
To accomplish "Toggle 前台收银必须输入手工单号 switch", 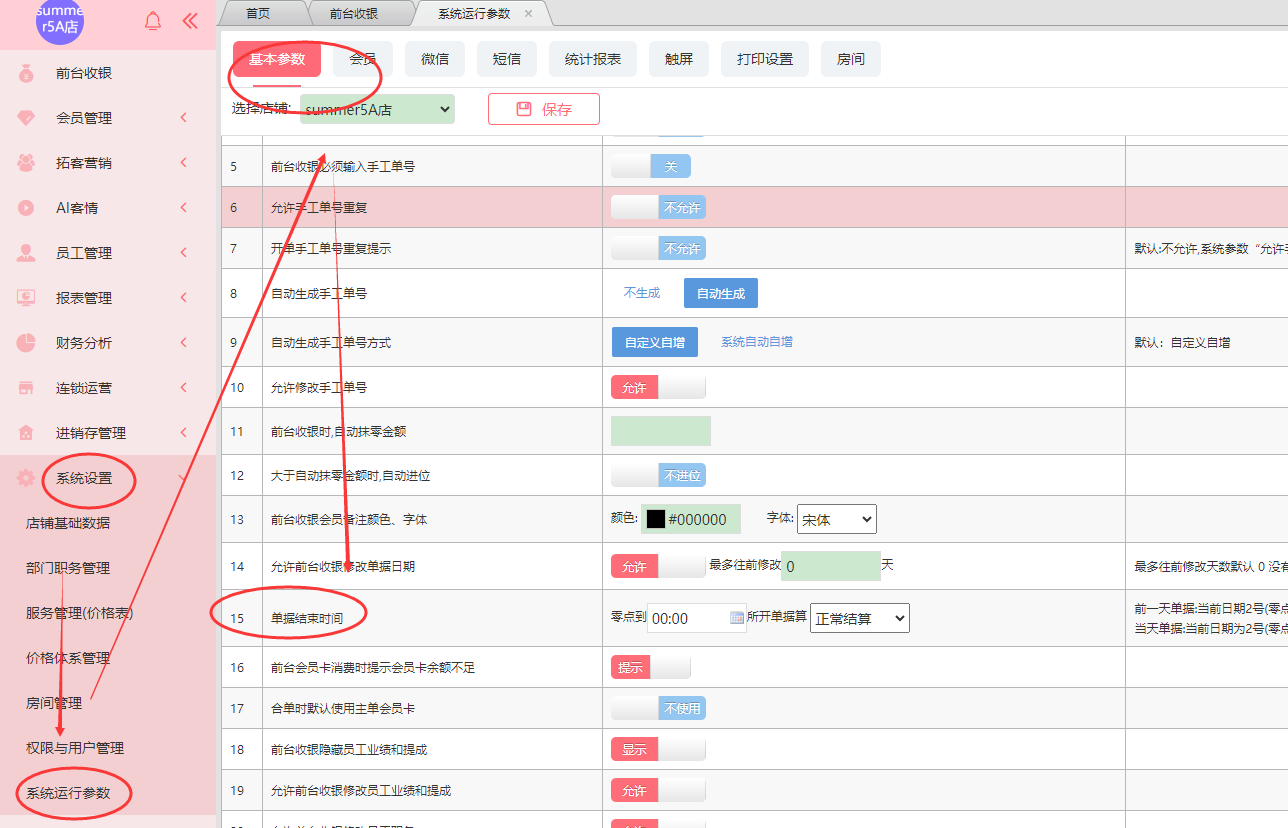I will point(650,166).
